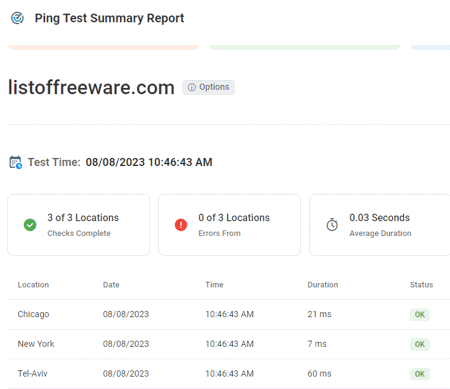Click the calendar icon next to Test Time
450x389 pixels.
click(x=15, y=162)
